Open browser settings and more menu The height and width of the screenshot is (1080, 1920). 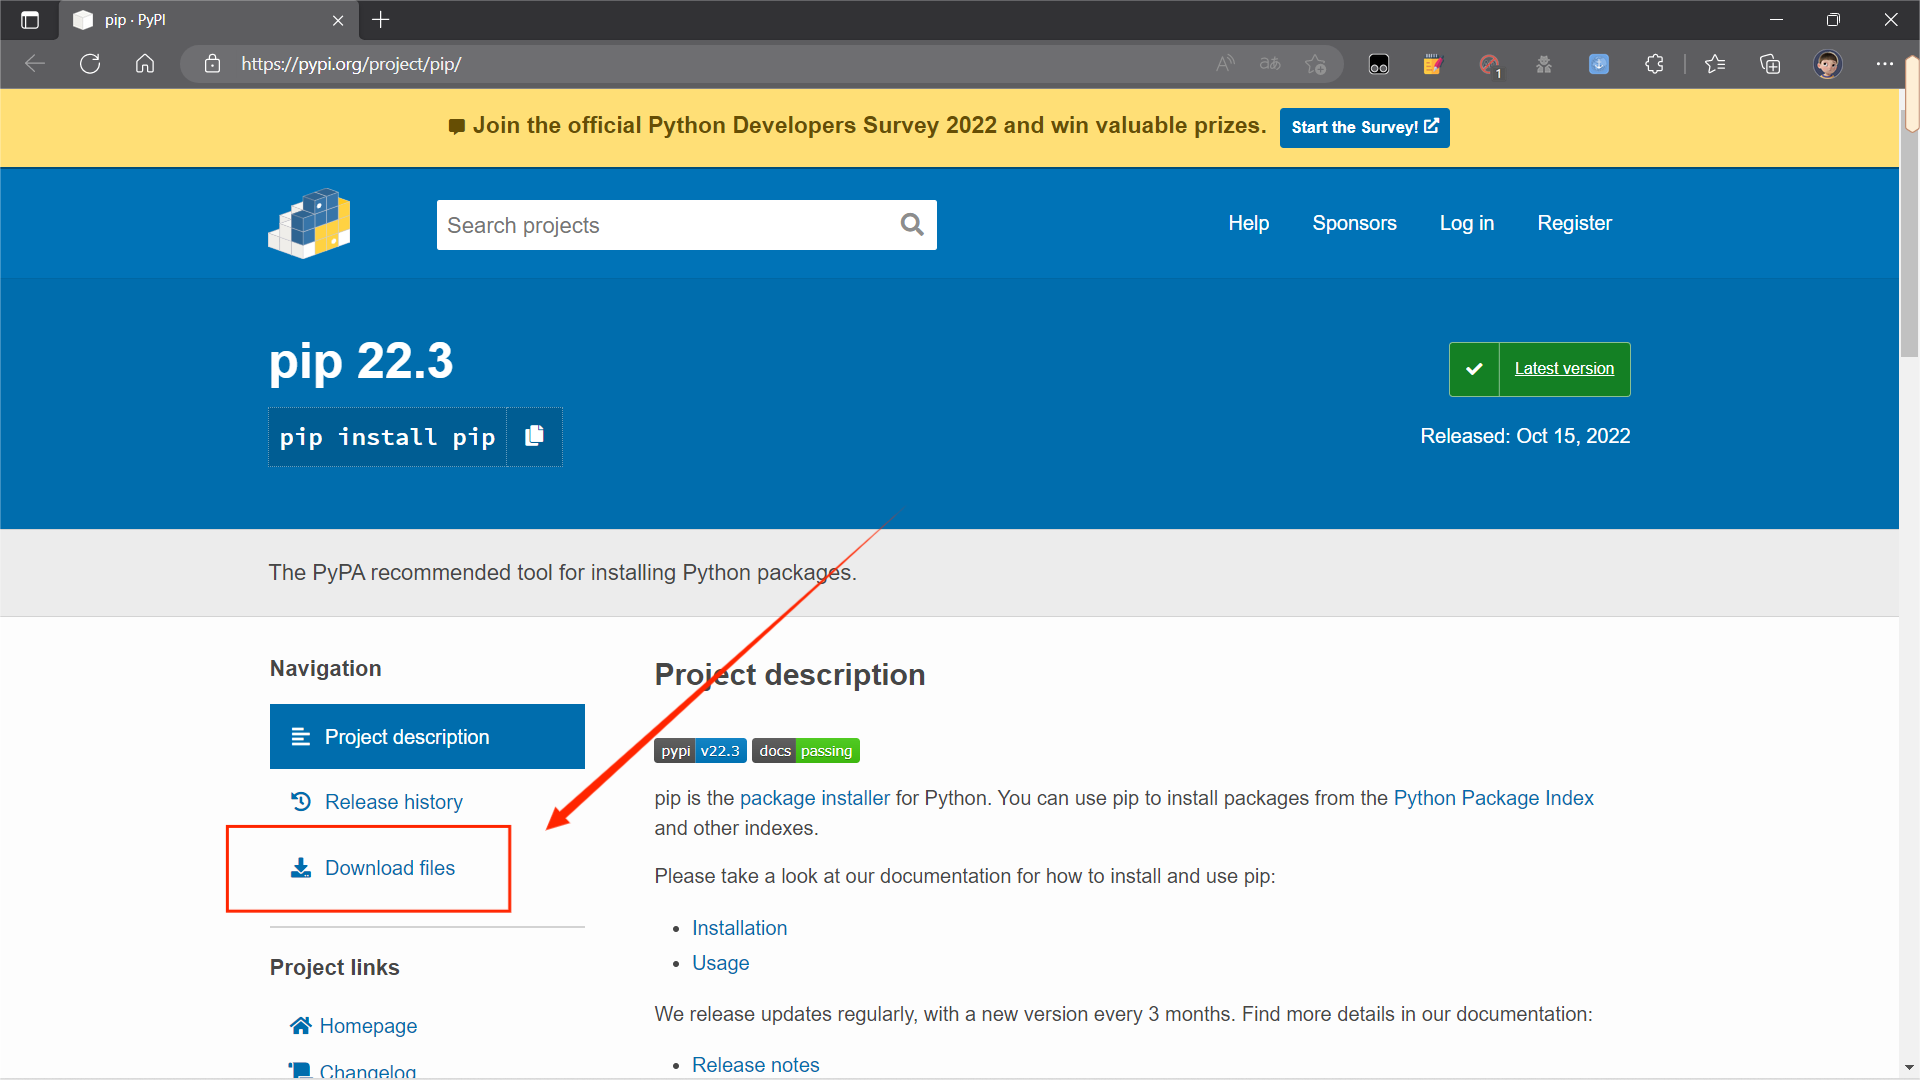click(x=1885, y=64)
